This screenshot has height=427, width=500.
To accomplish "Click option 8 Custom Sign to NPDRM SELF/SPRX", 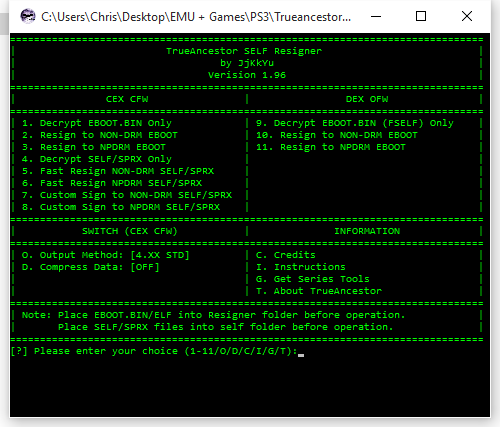I will tap(121, 207).
